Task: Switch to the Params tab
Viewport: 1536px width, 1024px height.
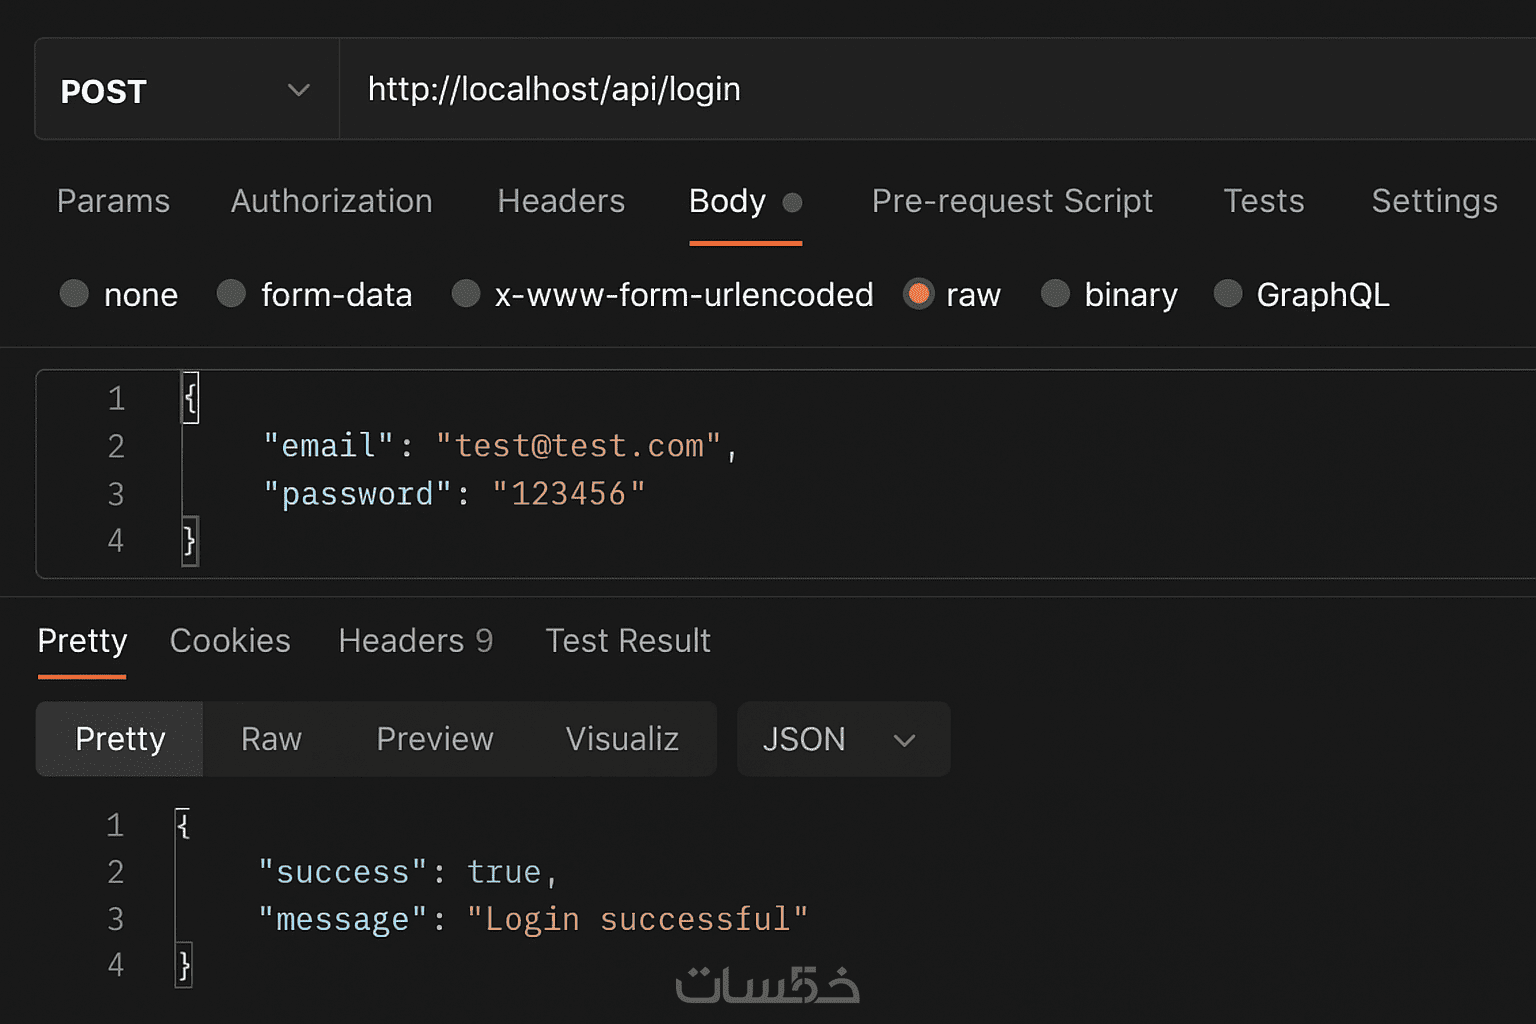Action: [x=113, y=201]
